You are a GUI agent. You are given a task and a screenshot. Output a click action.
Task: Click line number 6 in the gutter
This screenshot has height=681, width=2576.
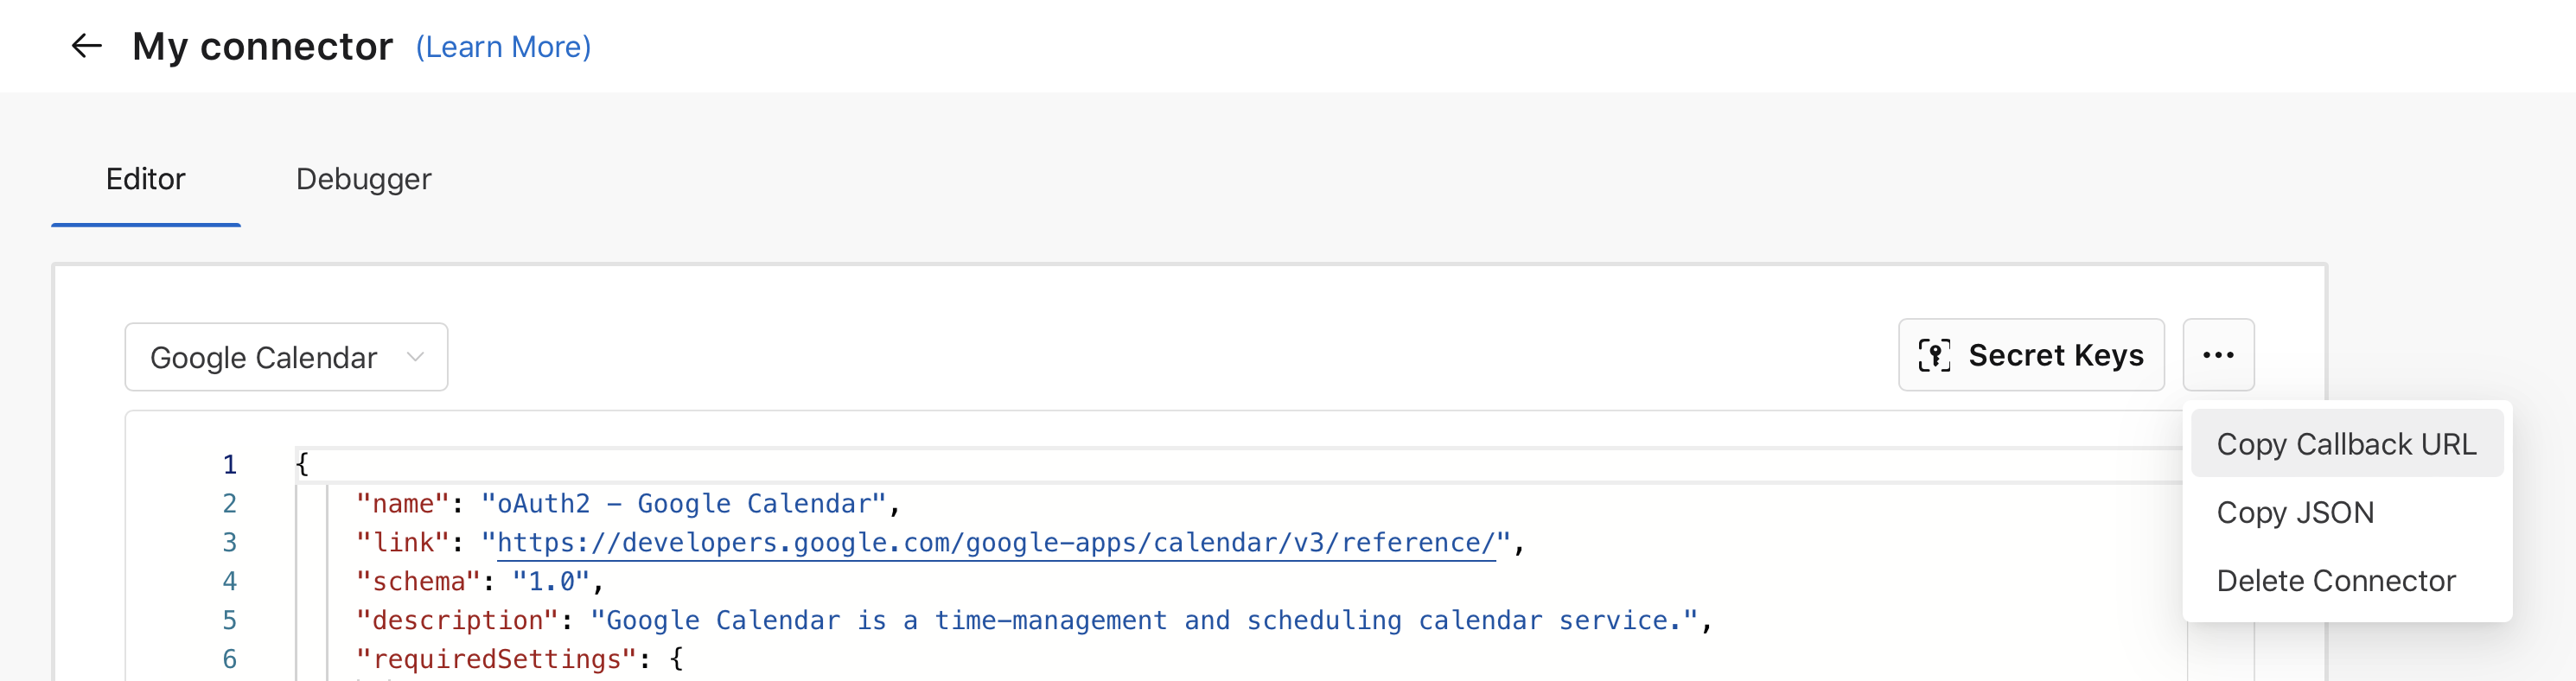click(229, 659)
